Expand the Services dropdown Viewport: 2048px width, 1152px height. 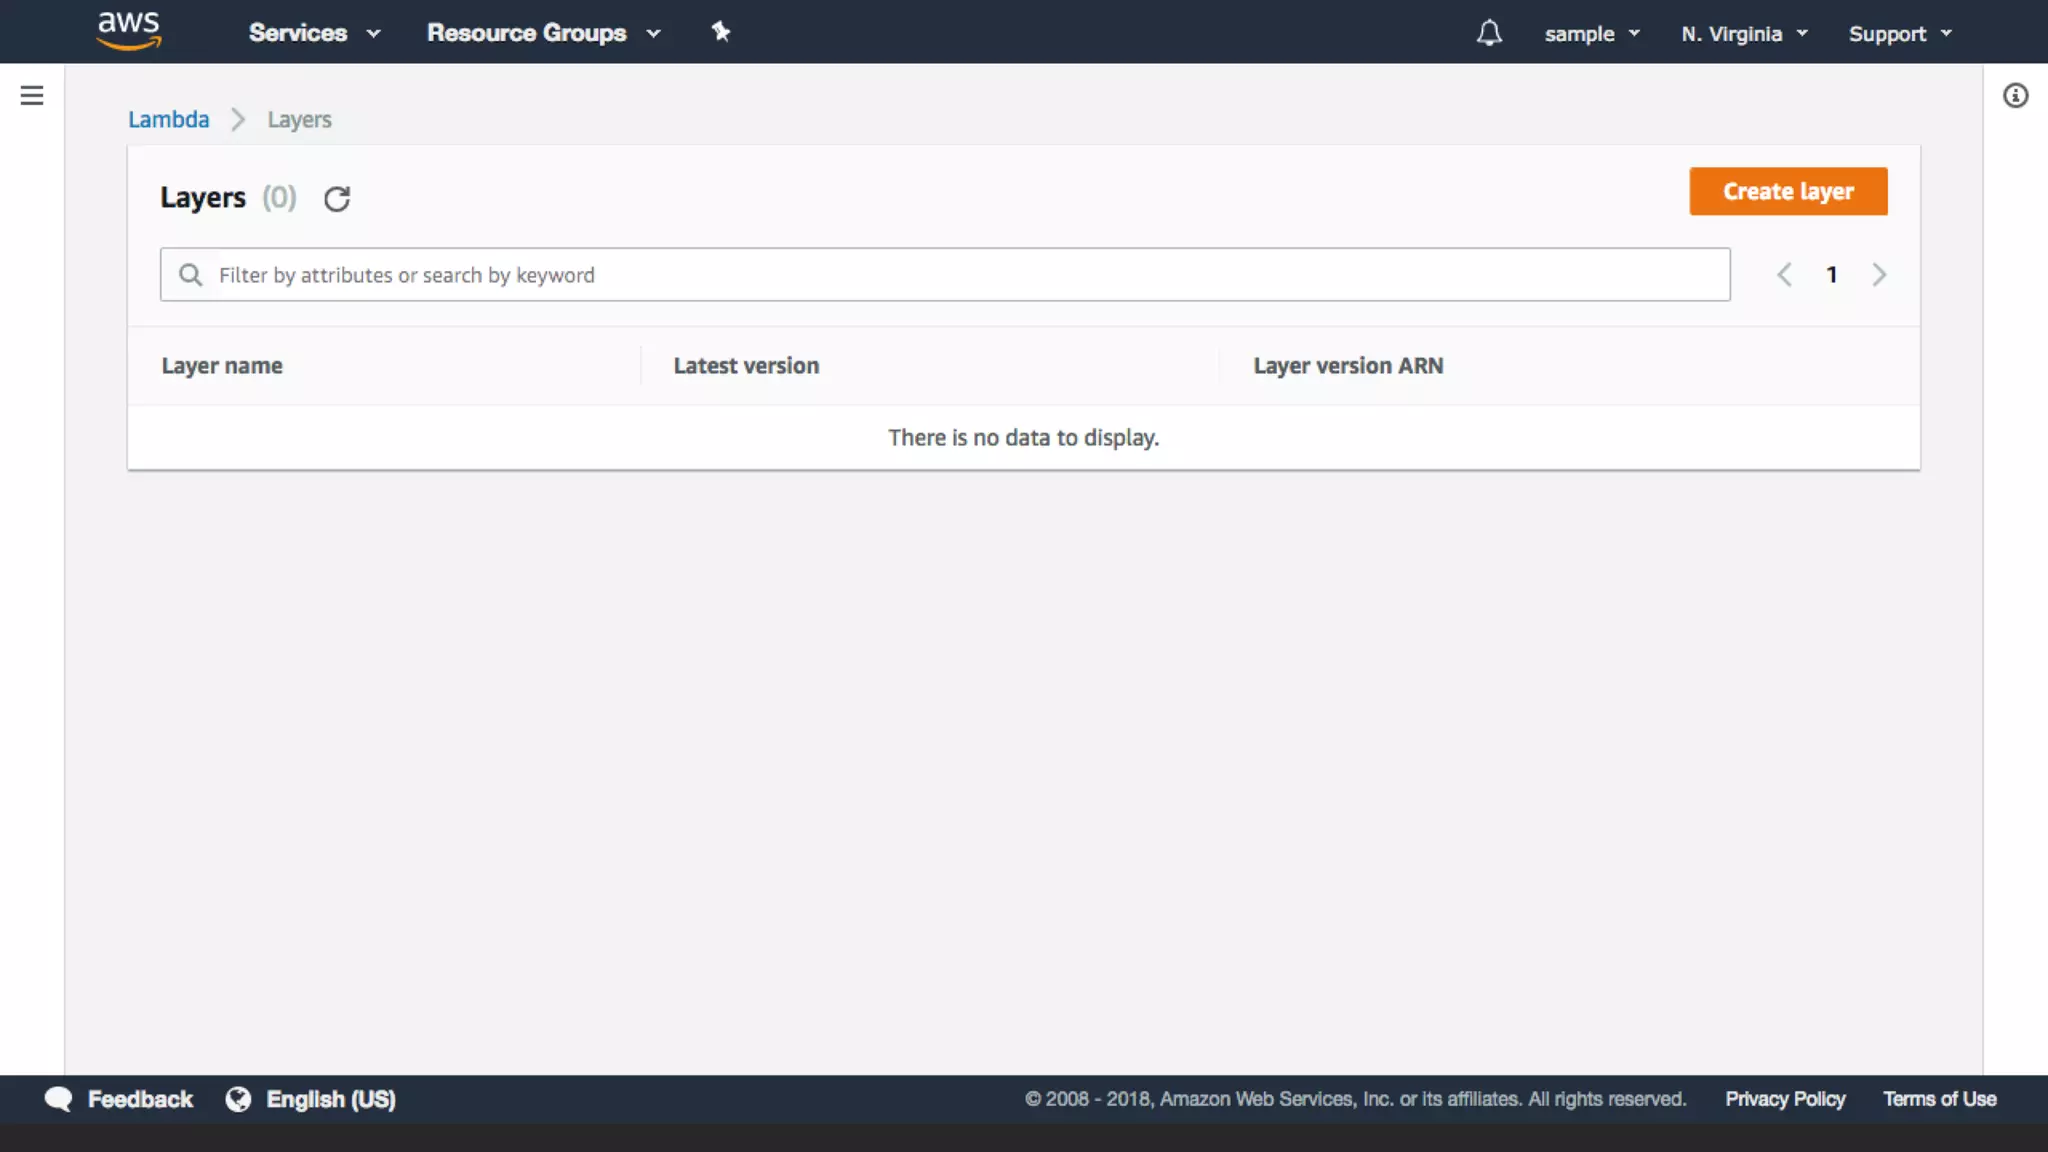(314, 33)
